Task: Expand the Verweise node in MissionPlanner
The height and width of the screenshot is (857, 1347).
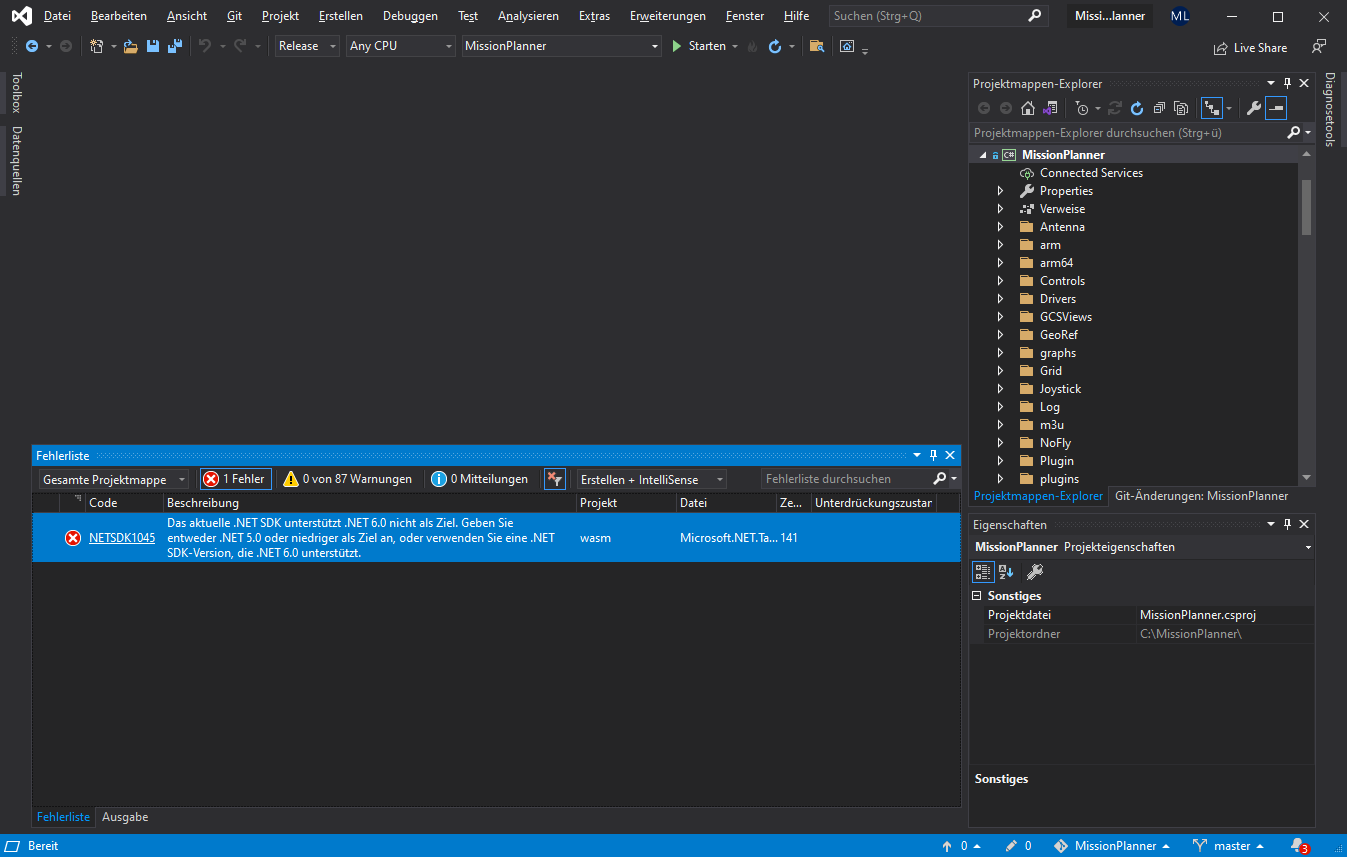Action: click(1001, 208)
